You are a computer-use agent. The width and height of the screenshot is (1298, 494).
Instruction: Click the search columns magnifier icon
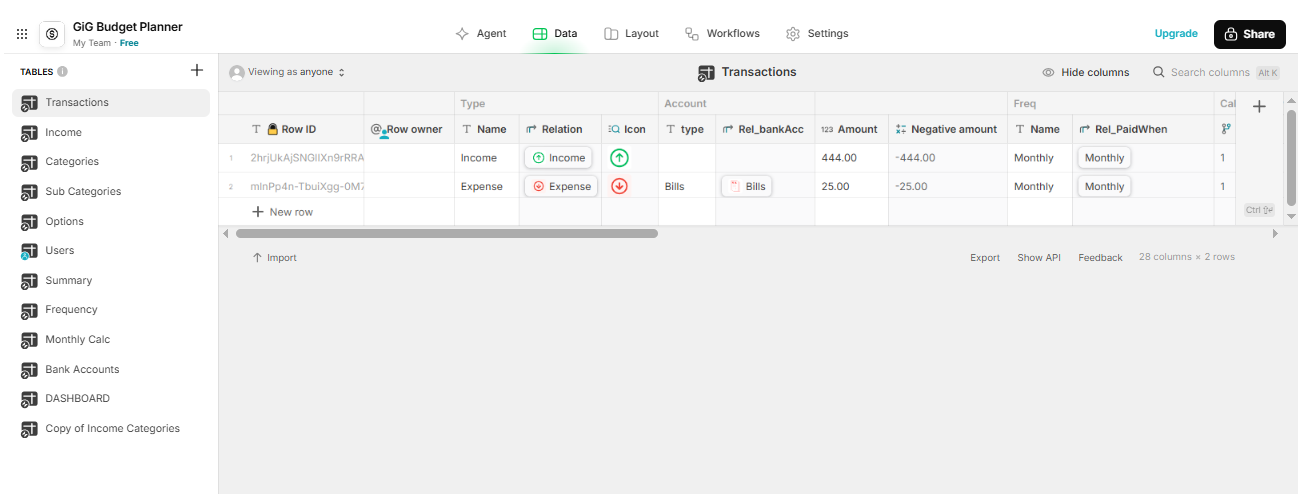[x=1159, y=72]
